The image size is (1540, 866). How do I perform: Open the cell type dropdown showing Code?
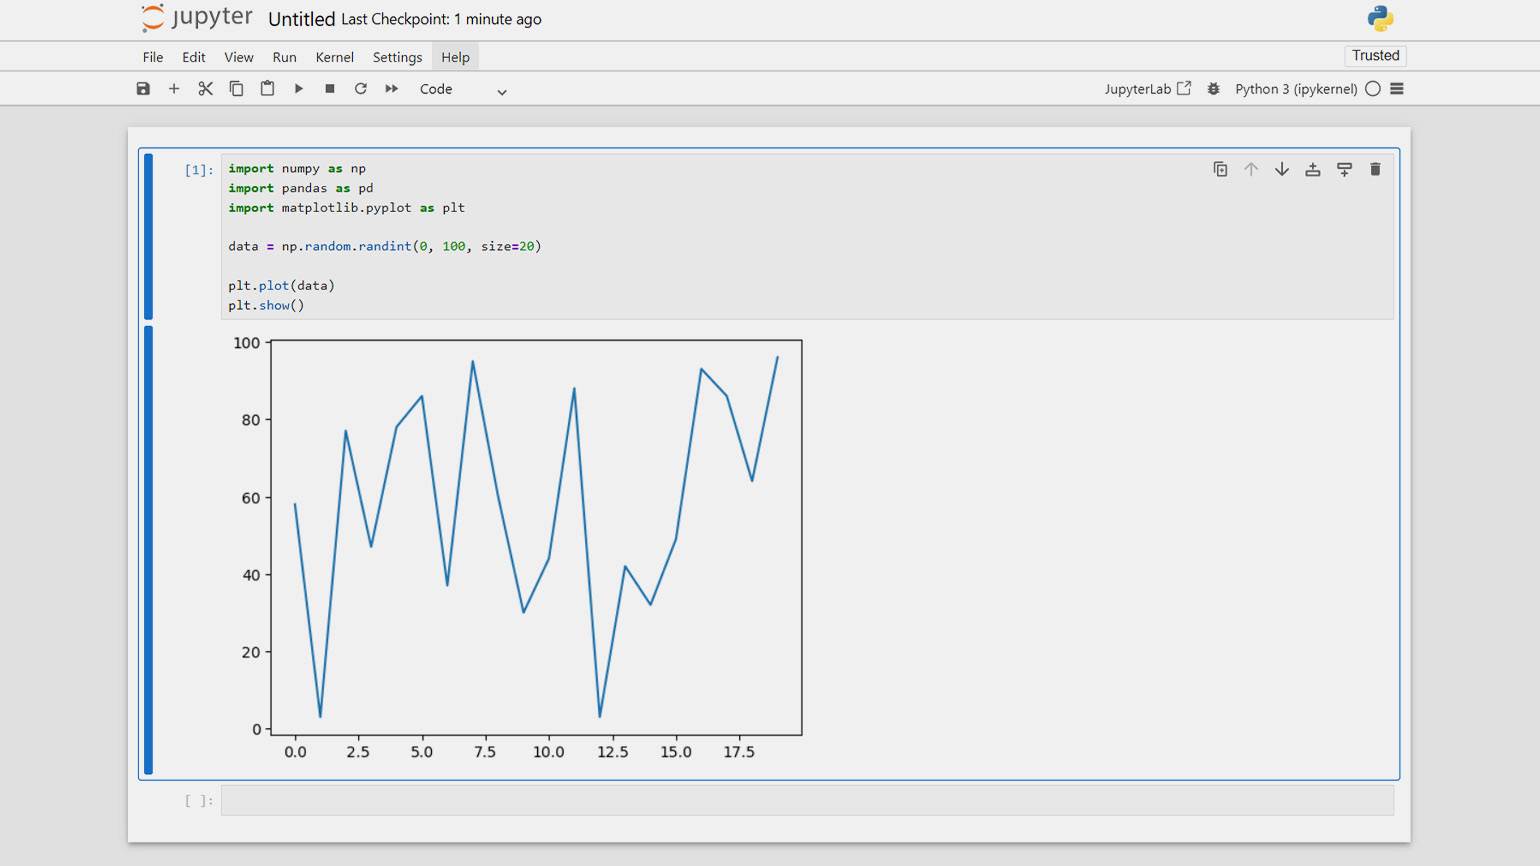(x=463, y=90)
